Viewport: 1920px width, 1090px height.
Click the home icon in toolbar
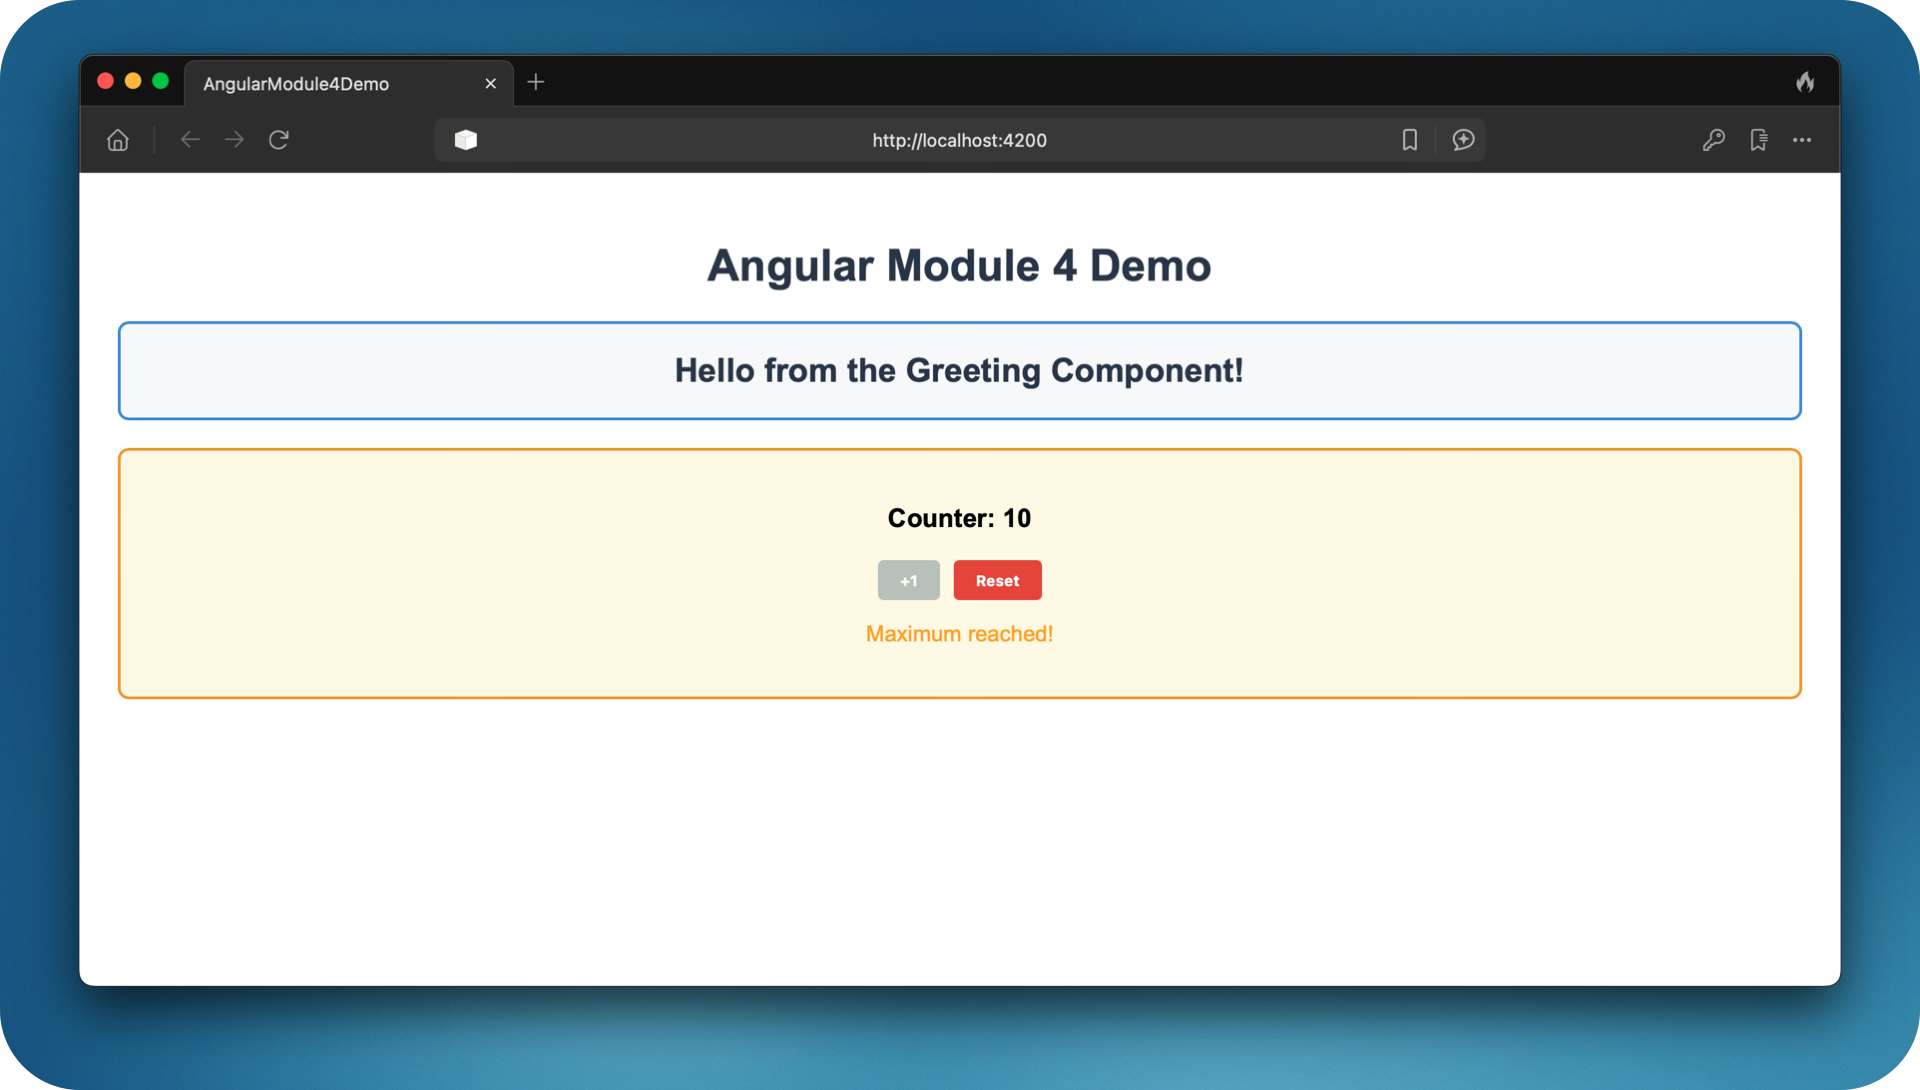coord(118,140)
